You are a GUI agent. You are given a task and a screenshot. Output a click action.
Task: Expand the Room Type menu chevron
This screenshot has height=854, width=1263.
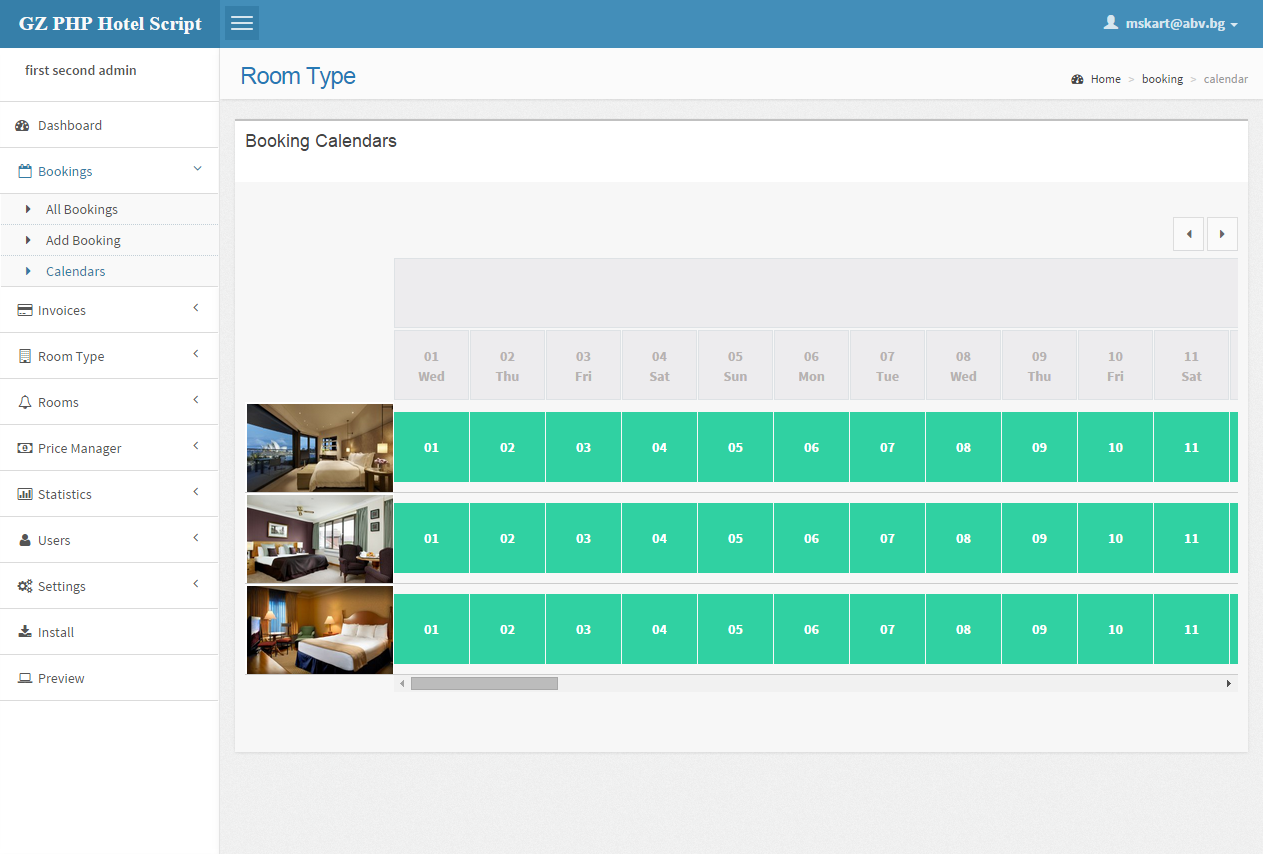[x=196, y=354]
